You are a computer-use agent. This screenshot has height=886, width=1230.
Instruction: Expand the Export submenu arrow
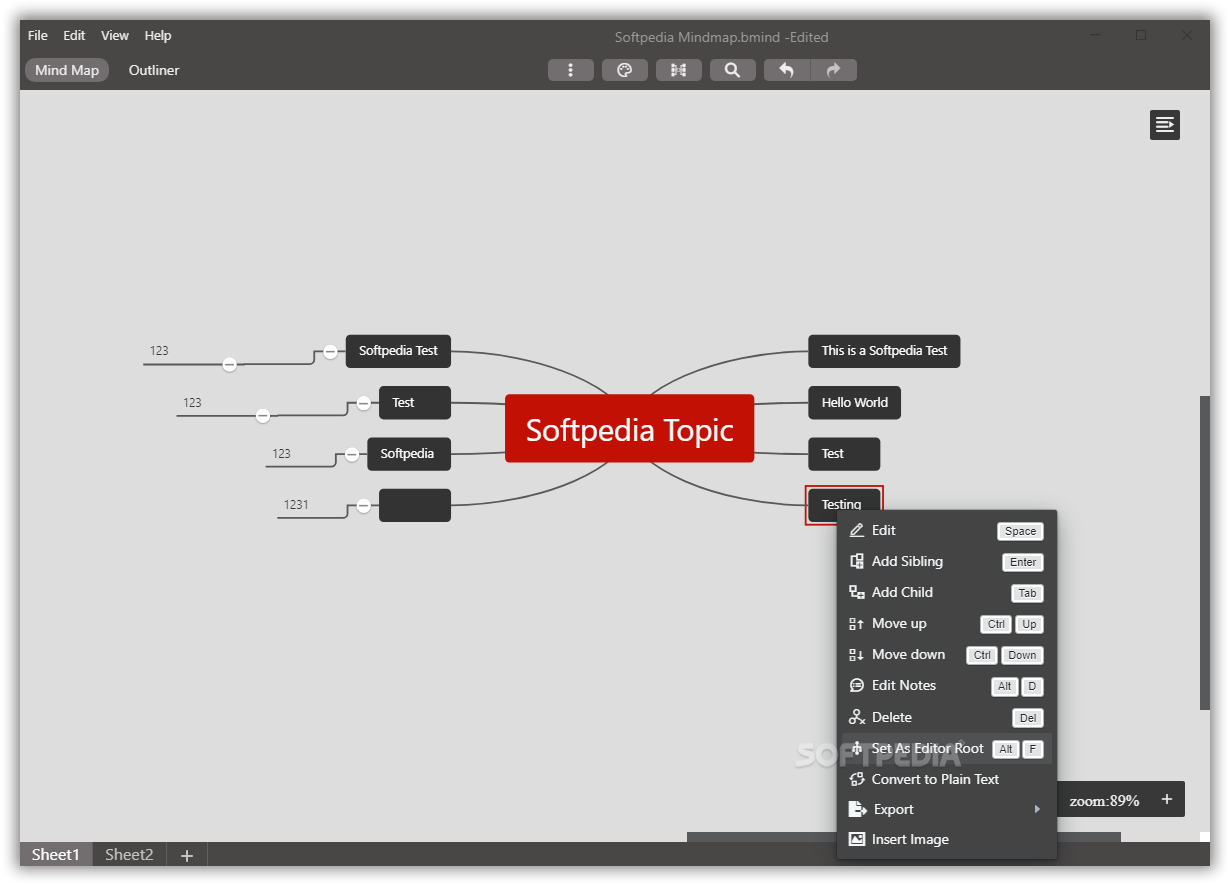(1037, 809)
